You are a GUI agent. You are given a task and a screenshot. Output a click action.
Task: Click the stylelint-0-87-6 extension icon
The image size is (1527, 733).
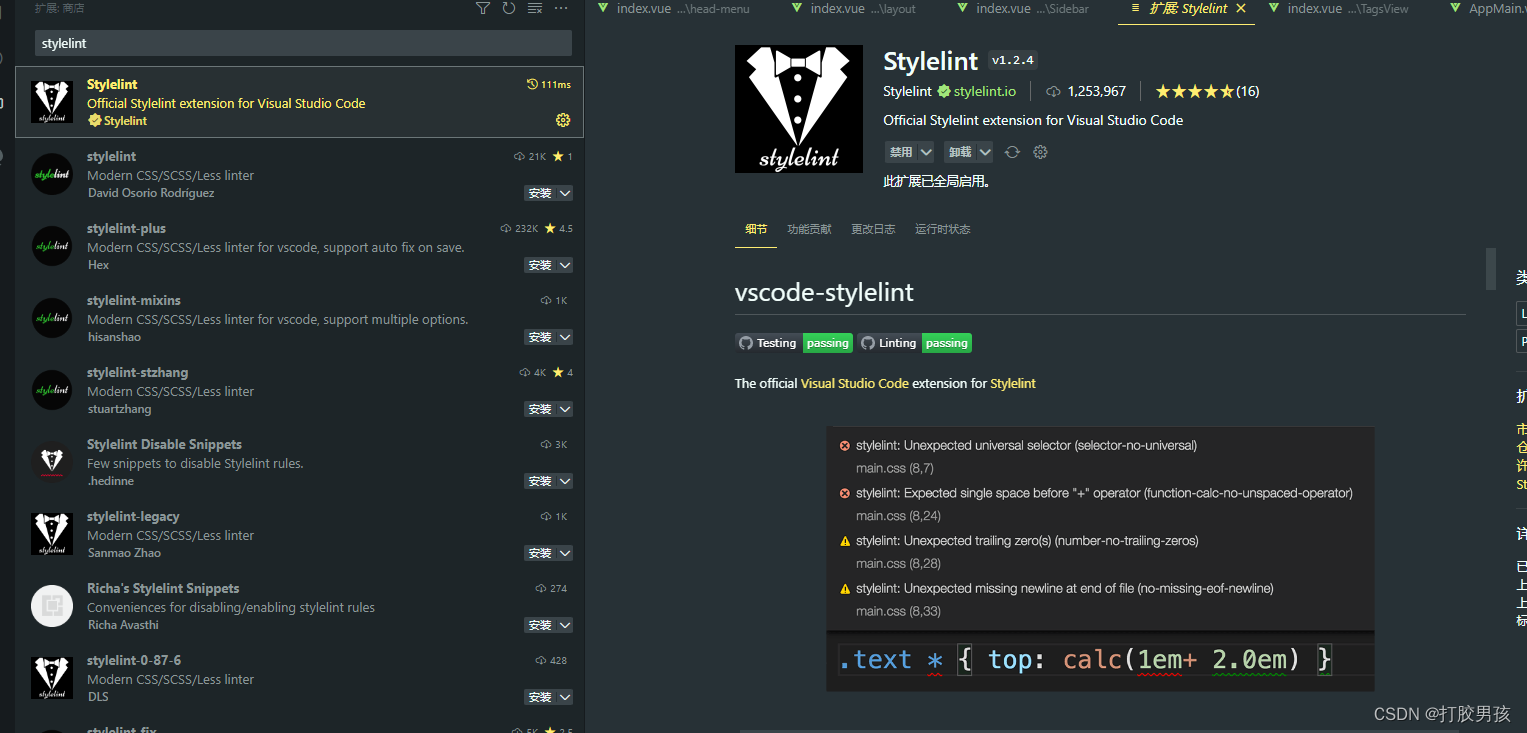(x=52, y=678)
